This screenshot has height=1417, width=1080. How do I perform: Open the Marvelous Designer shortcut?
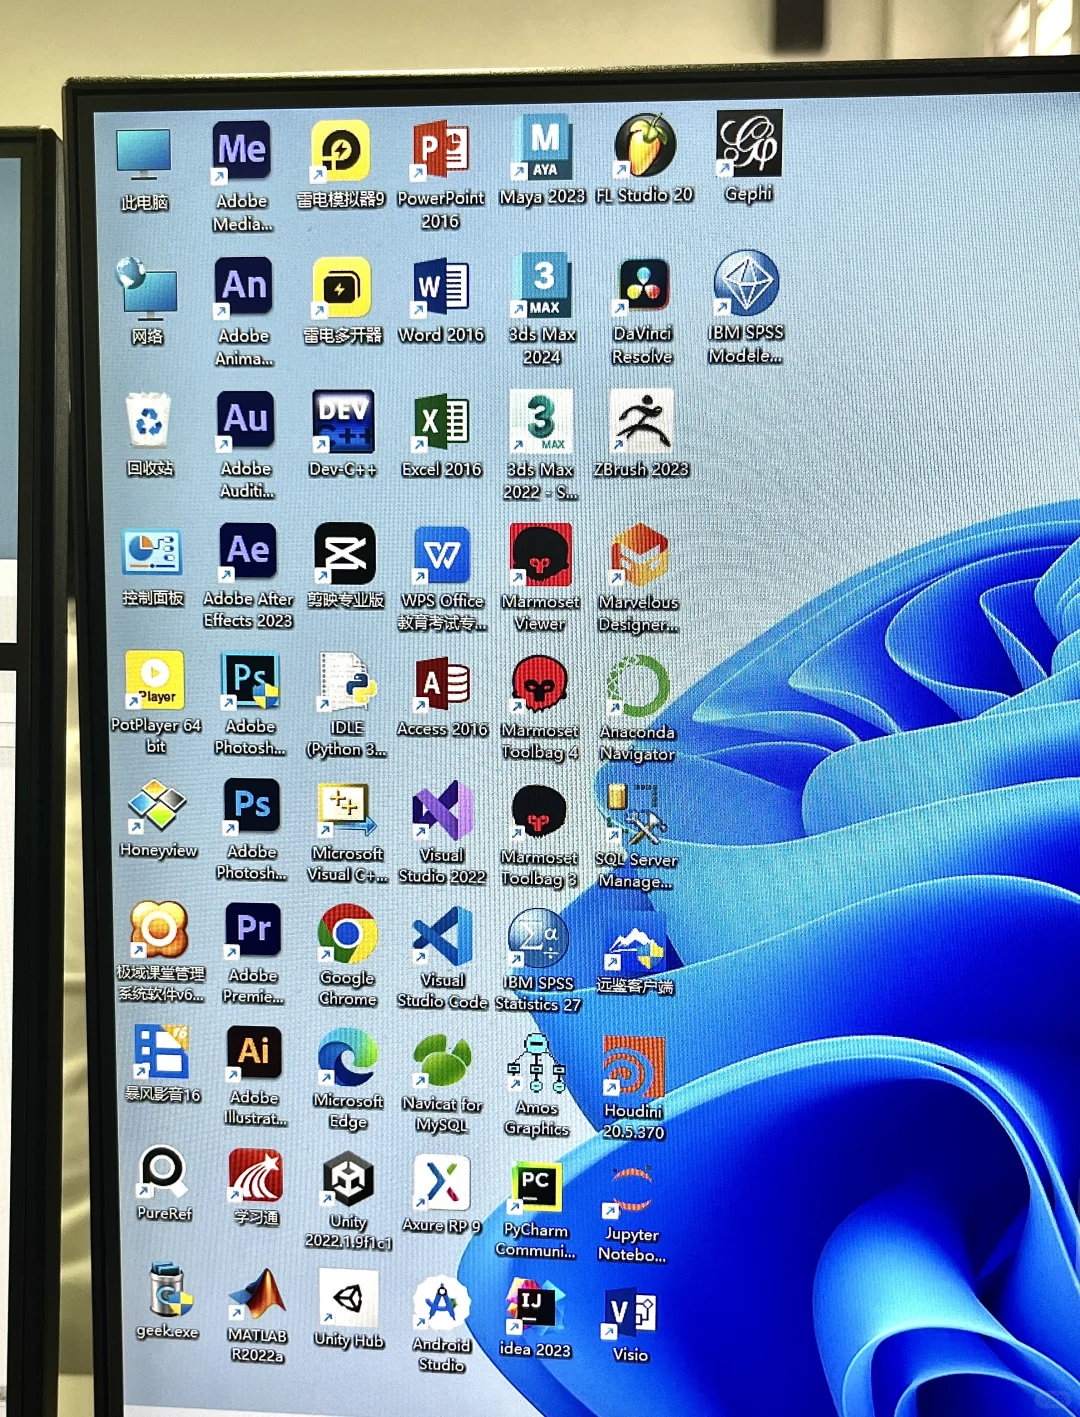(x=639, y=556)
